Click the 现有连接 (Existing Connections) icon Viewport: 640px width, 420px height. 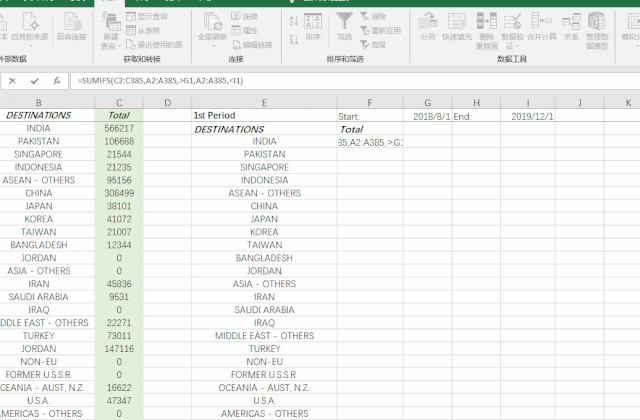pyautogui.click(x=71, y=27)
